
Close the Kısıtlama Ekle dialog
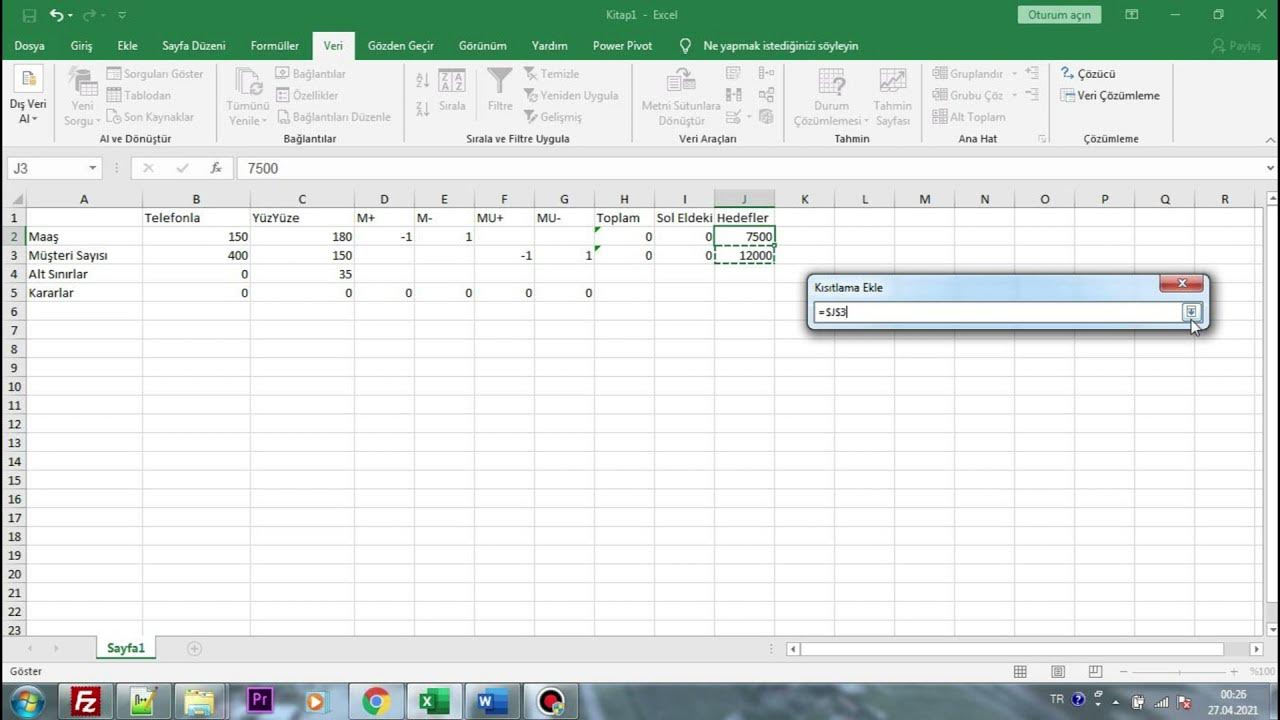[1181, 284]
